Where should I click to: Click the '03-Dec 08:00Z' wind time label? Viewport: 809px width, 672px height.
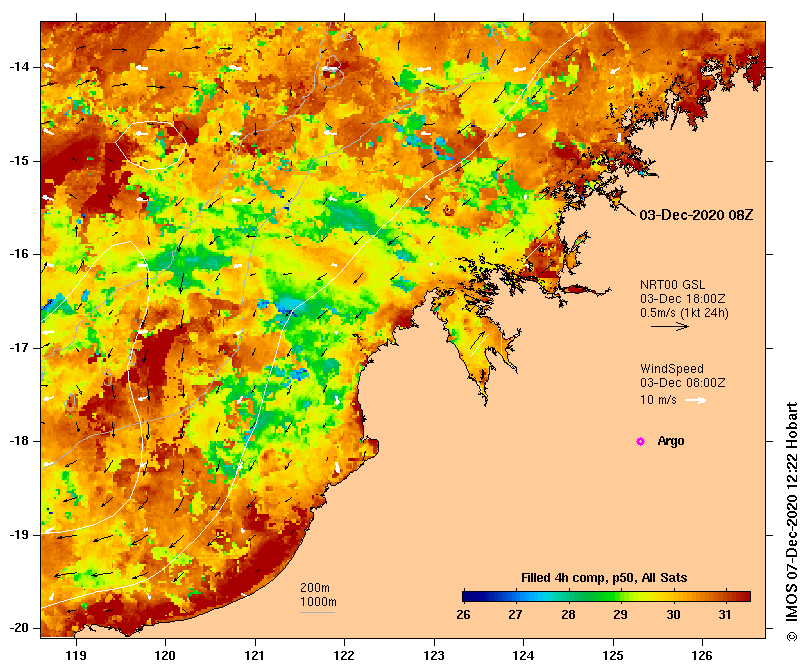pos(683,382)
